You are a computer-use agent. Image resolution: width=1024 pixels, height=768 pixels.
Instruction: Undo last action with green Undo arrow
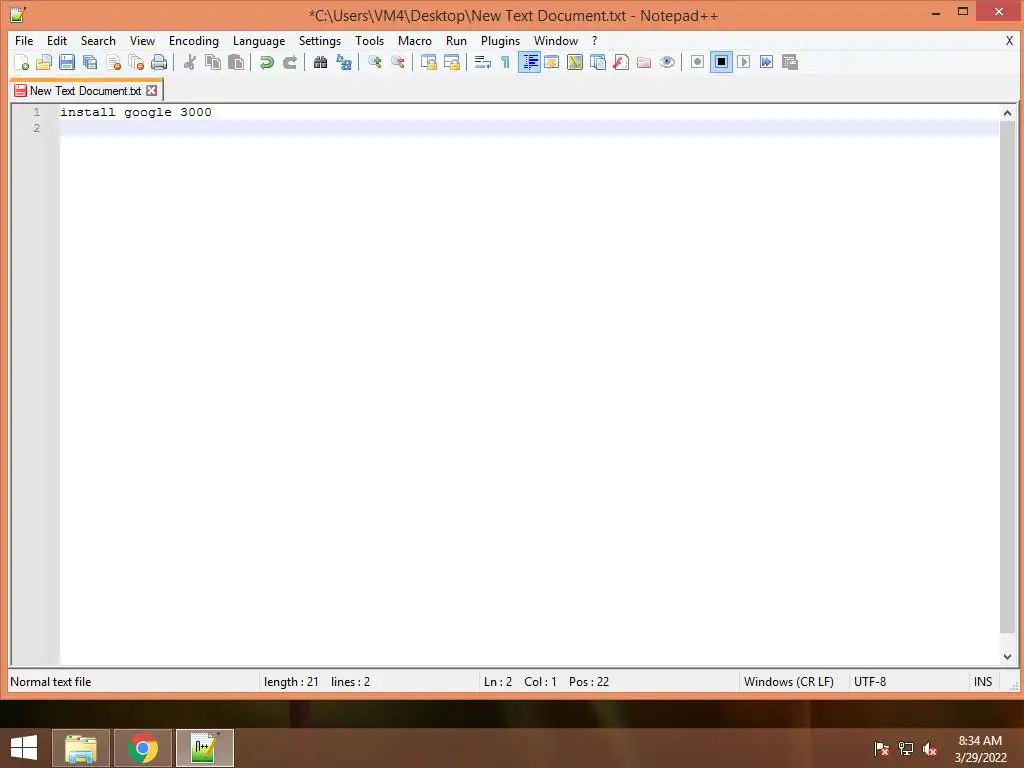pyautogui.click(x=266, y=62)
